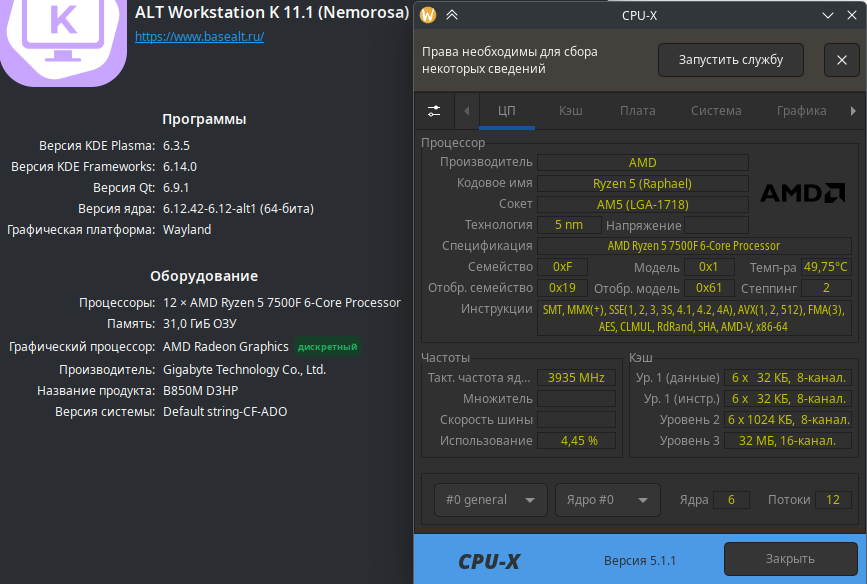Image resolution: width=867 pixels, height=584 pixels.
Task: Click the Потоки count value 12
Action: (x=833, y=500)
